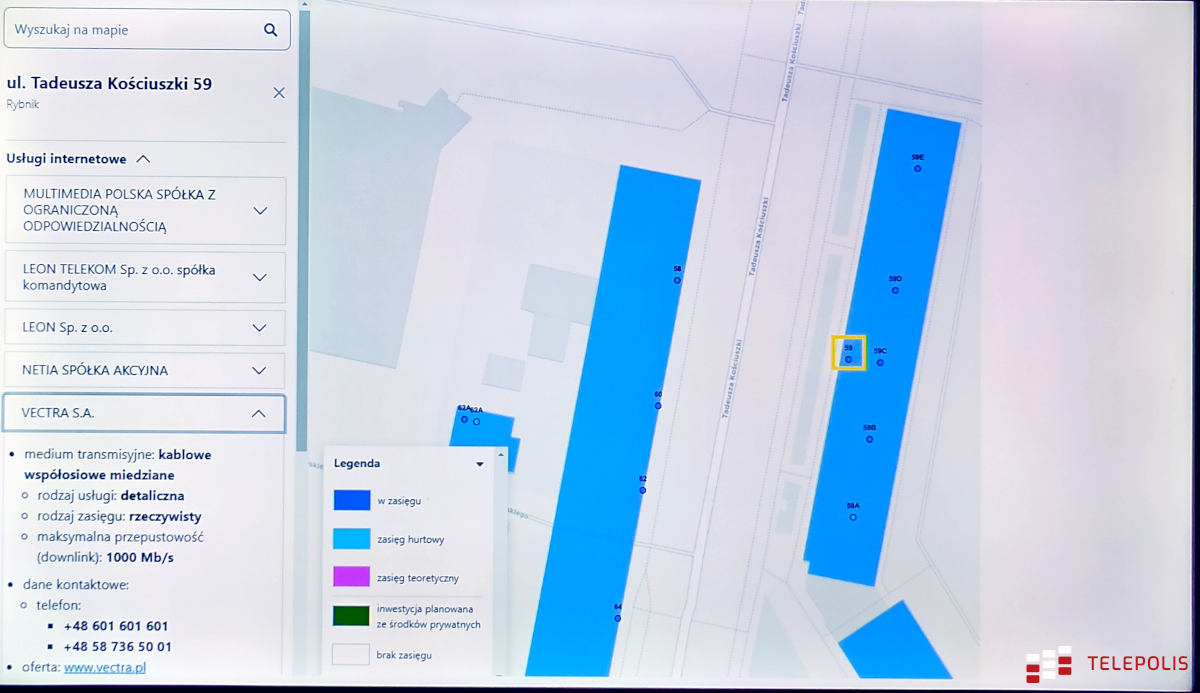Select map point 59D on the building
Viewport: 1200px width, 693px height.
[895, 290]
